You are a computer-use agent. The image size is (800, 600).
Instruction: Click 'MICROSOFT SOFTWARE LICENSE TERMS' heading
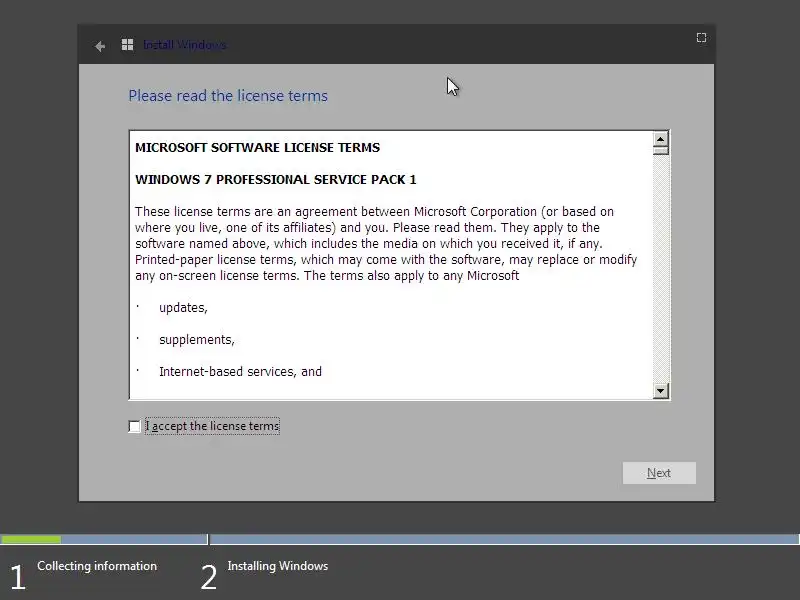pos(258,147)
